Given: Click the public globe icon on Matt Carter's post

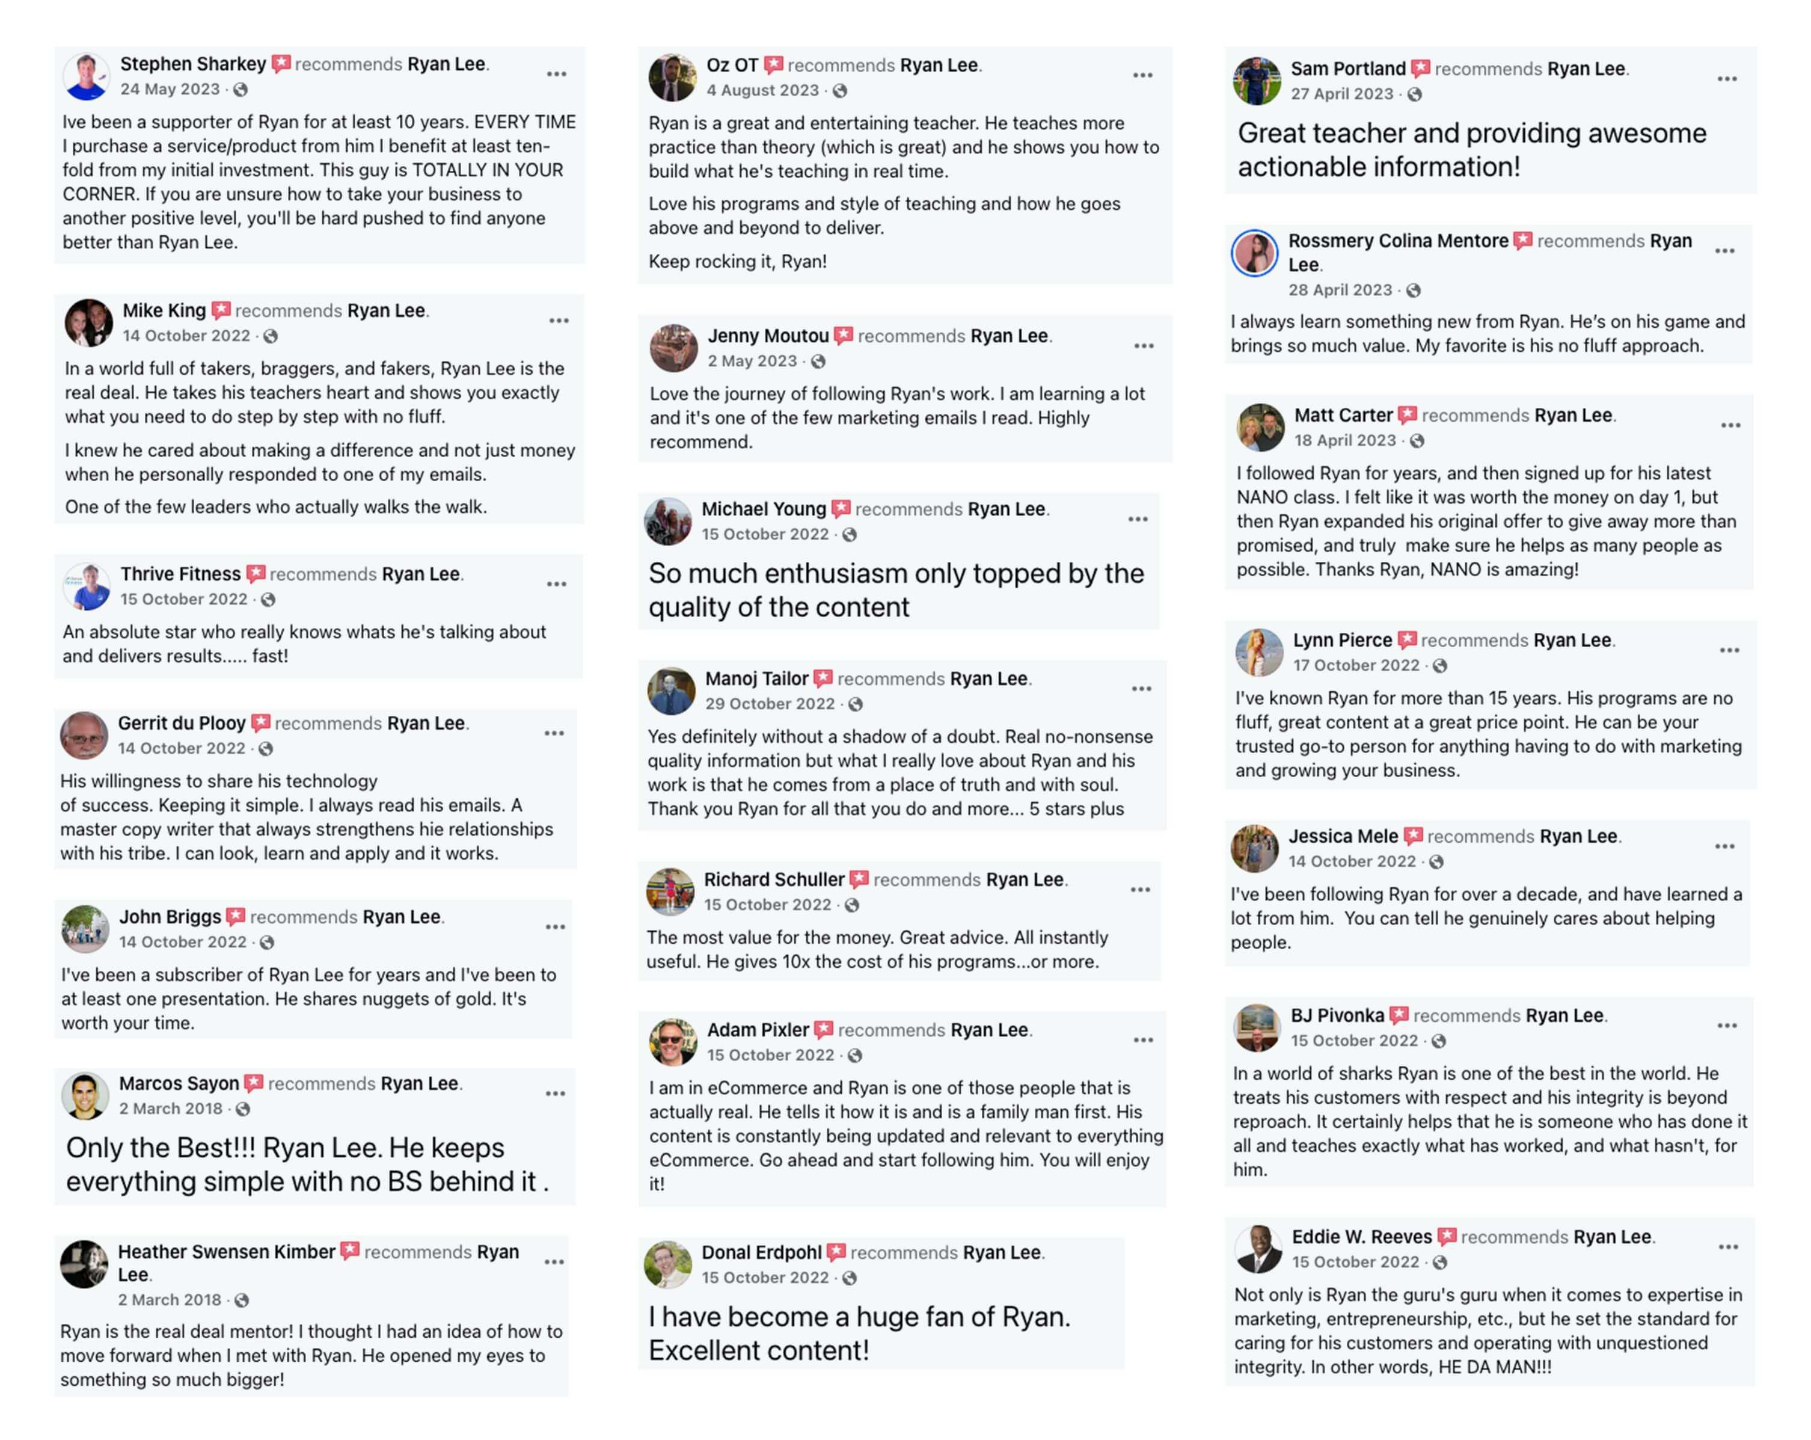Looking at the screenshot, I should click(x=1417, y=441).
